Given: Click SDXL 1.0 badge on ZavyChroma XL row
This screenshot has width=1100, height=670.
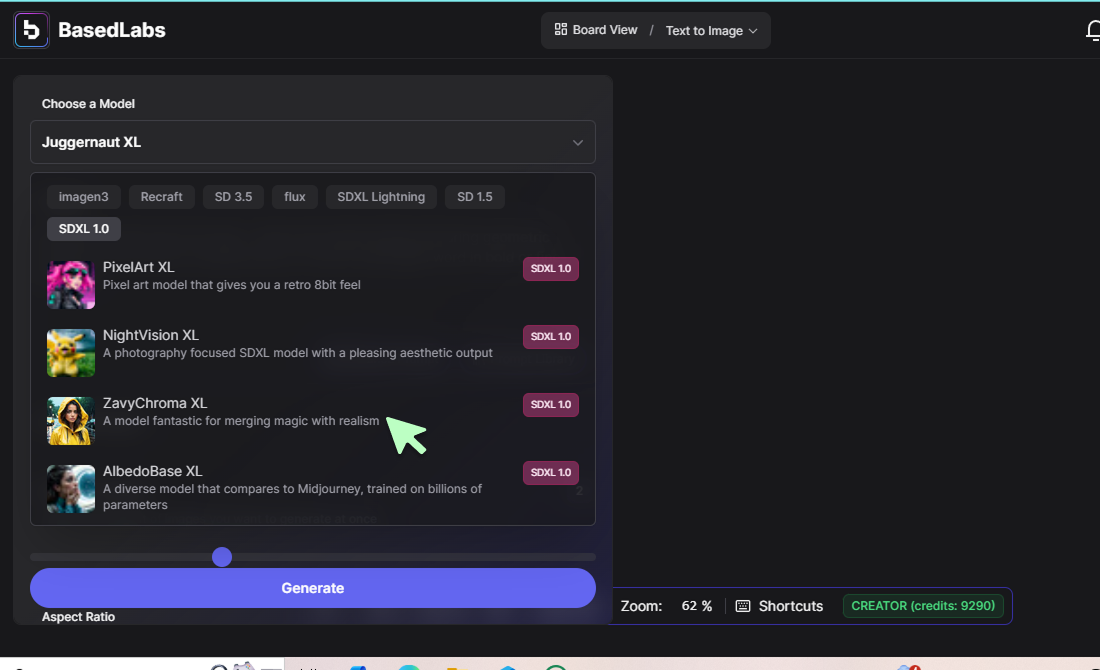Looking at the screenshot, I should [551, 405].
